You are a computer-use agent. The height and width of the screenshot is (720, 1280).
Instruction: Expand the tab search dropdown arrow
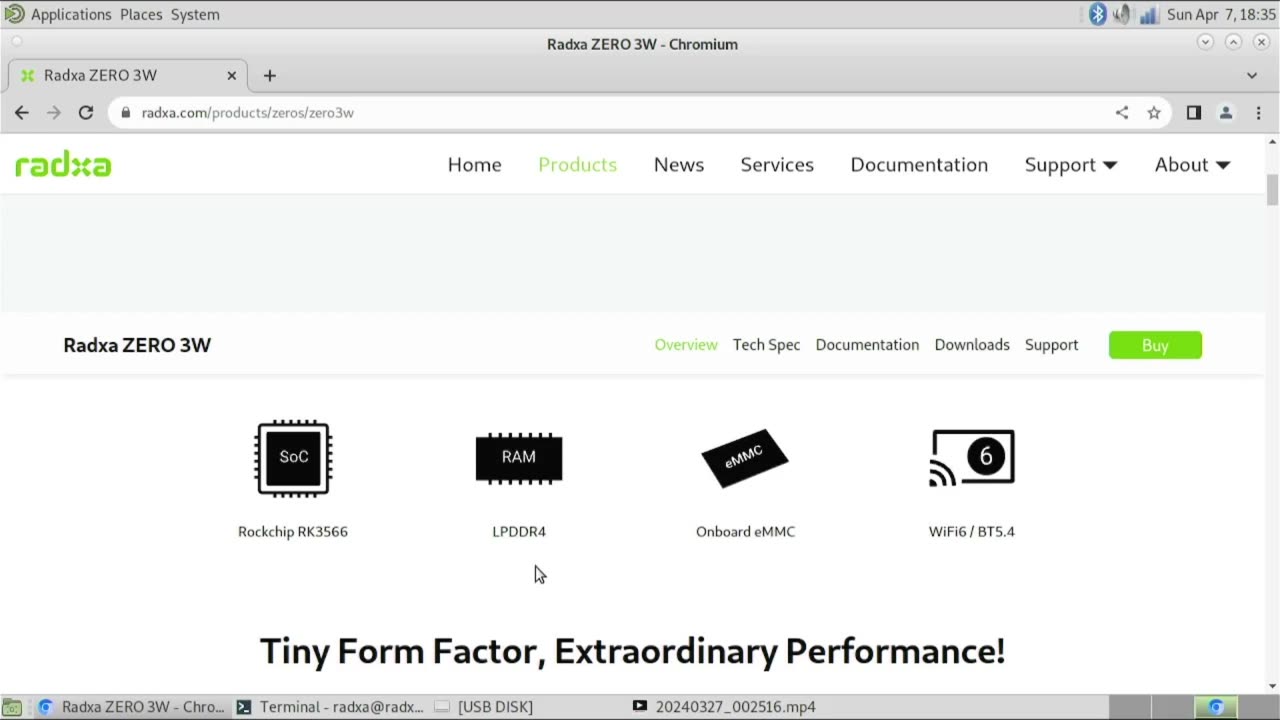pyautogui.click(x=1252, y=75)
